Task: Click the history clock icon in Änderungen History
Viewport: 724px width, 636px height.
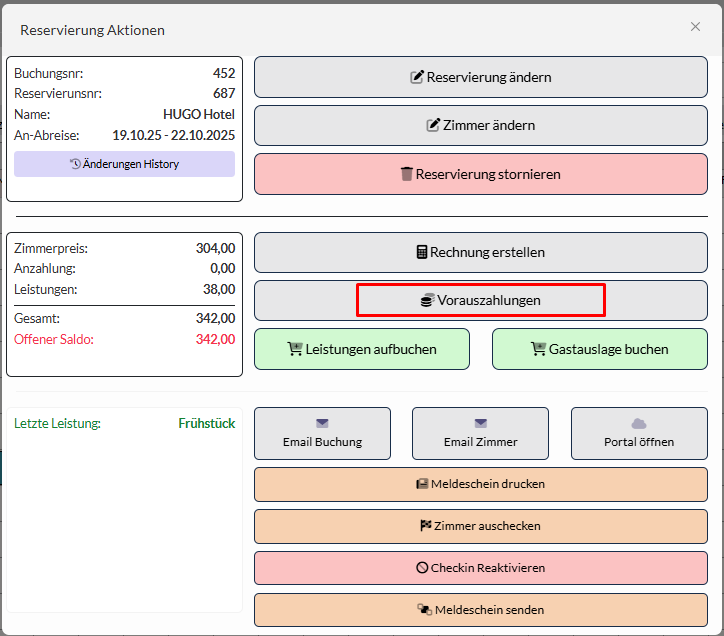Action: pyautogui.click(x=75, y=164)
